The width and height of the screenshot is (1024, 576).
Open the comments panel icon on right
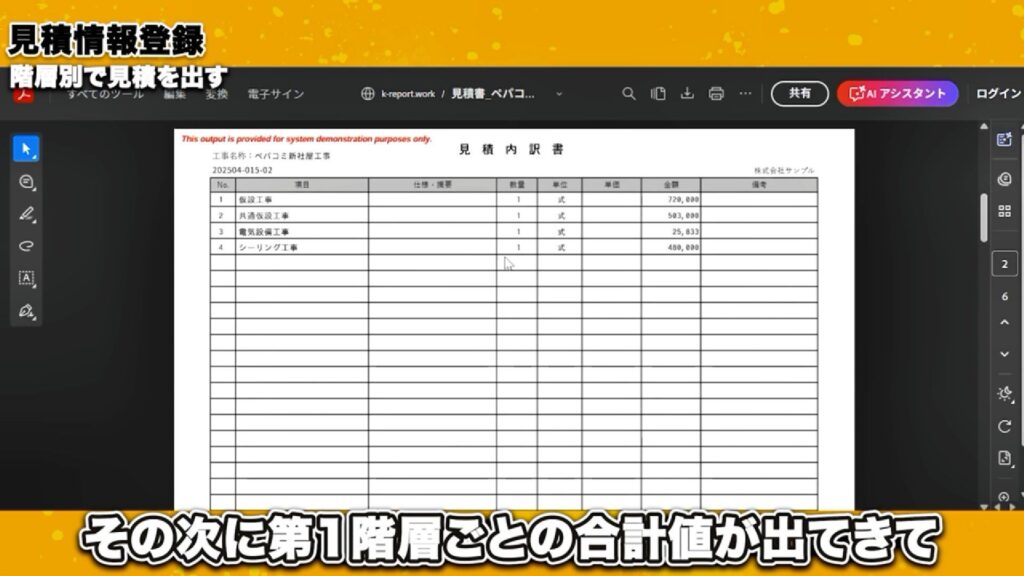pyautogui.click(x=1004, y=179)
